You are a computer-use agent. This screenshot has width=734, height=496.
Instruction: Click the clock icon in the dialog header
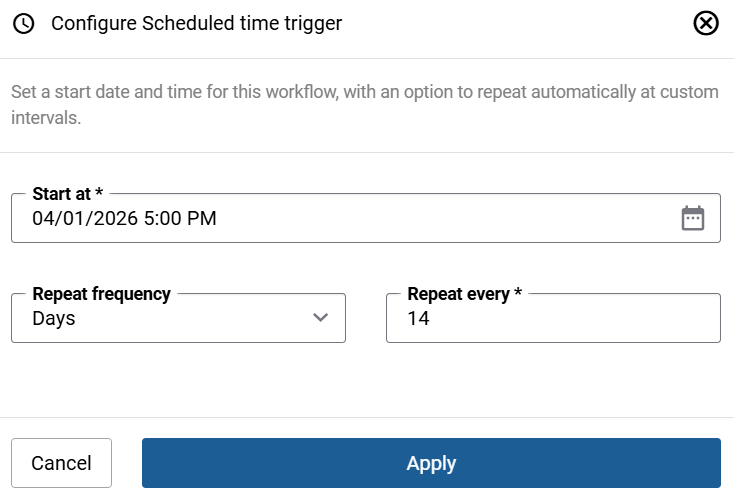pyautogui.click(x=23, y=23)
